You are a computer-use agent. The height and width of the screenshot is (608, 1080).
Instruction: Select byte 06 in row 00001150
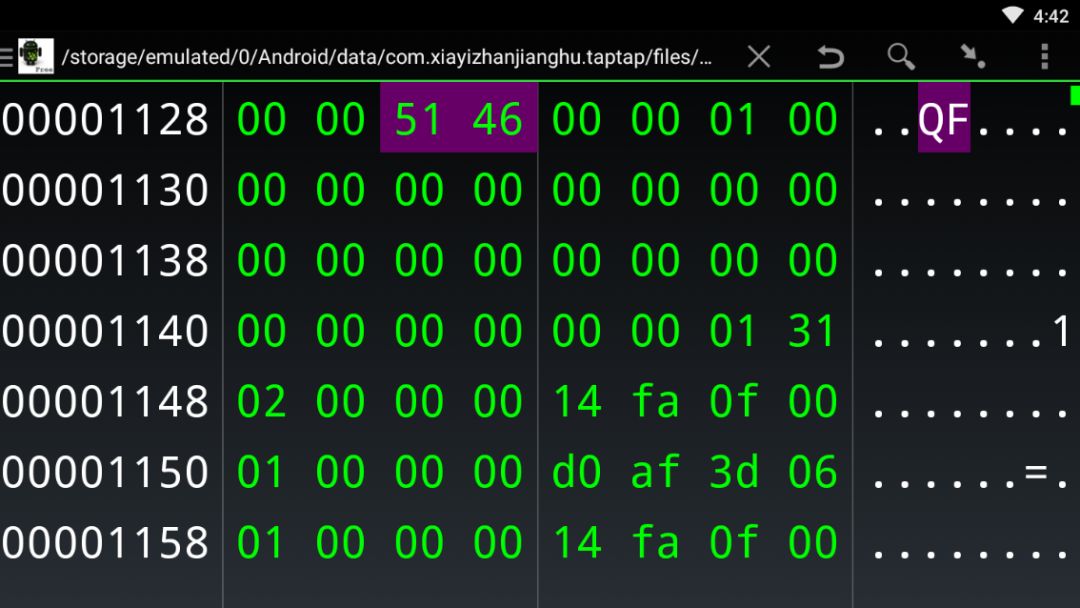click(813, 472)
